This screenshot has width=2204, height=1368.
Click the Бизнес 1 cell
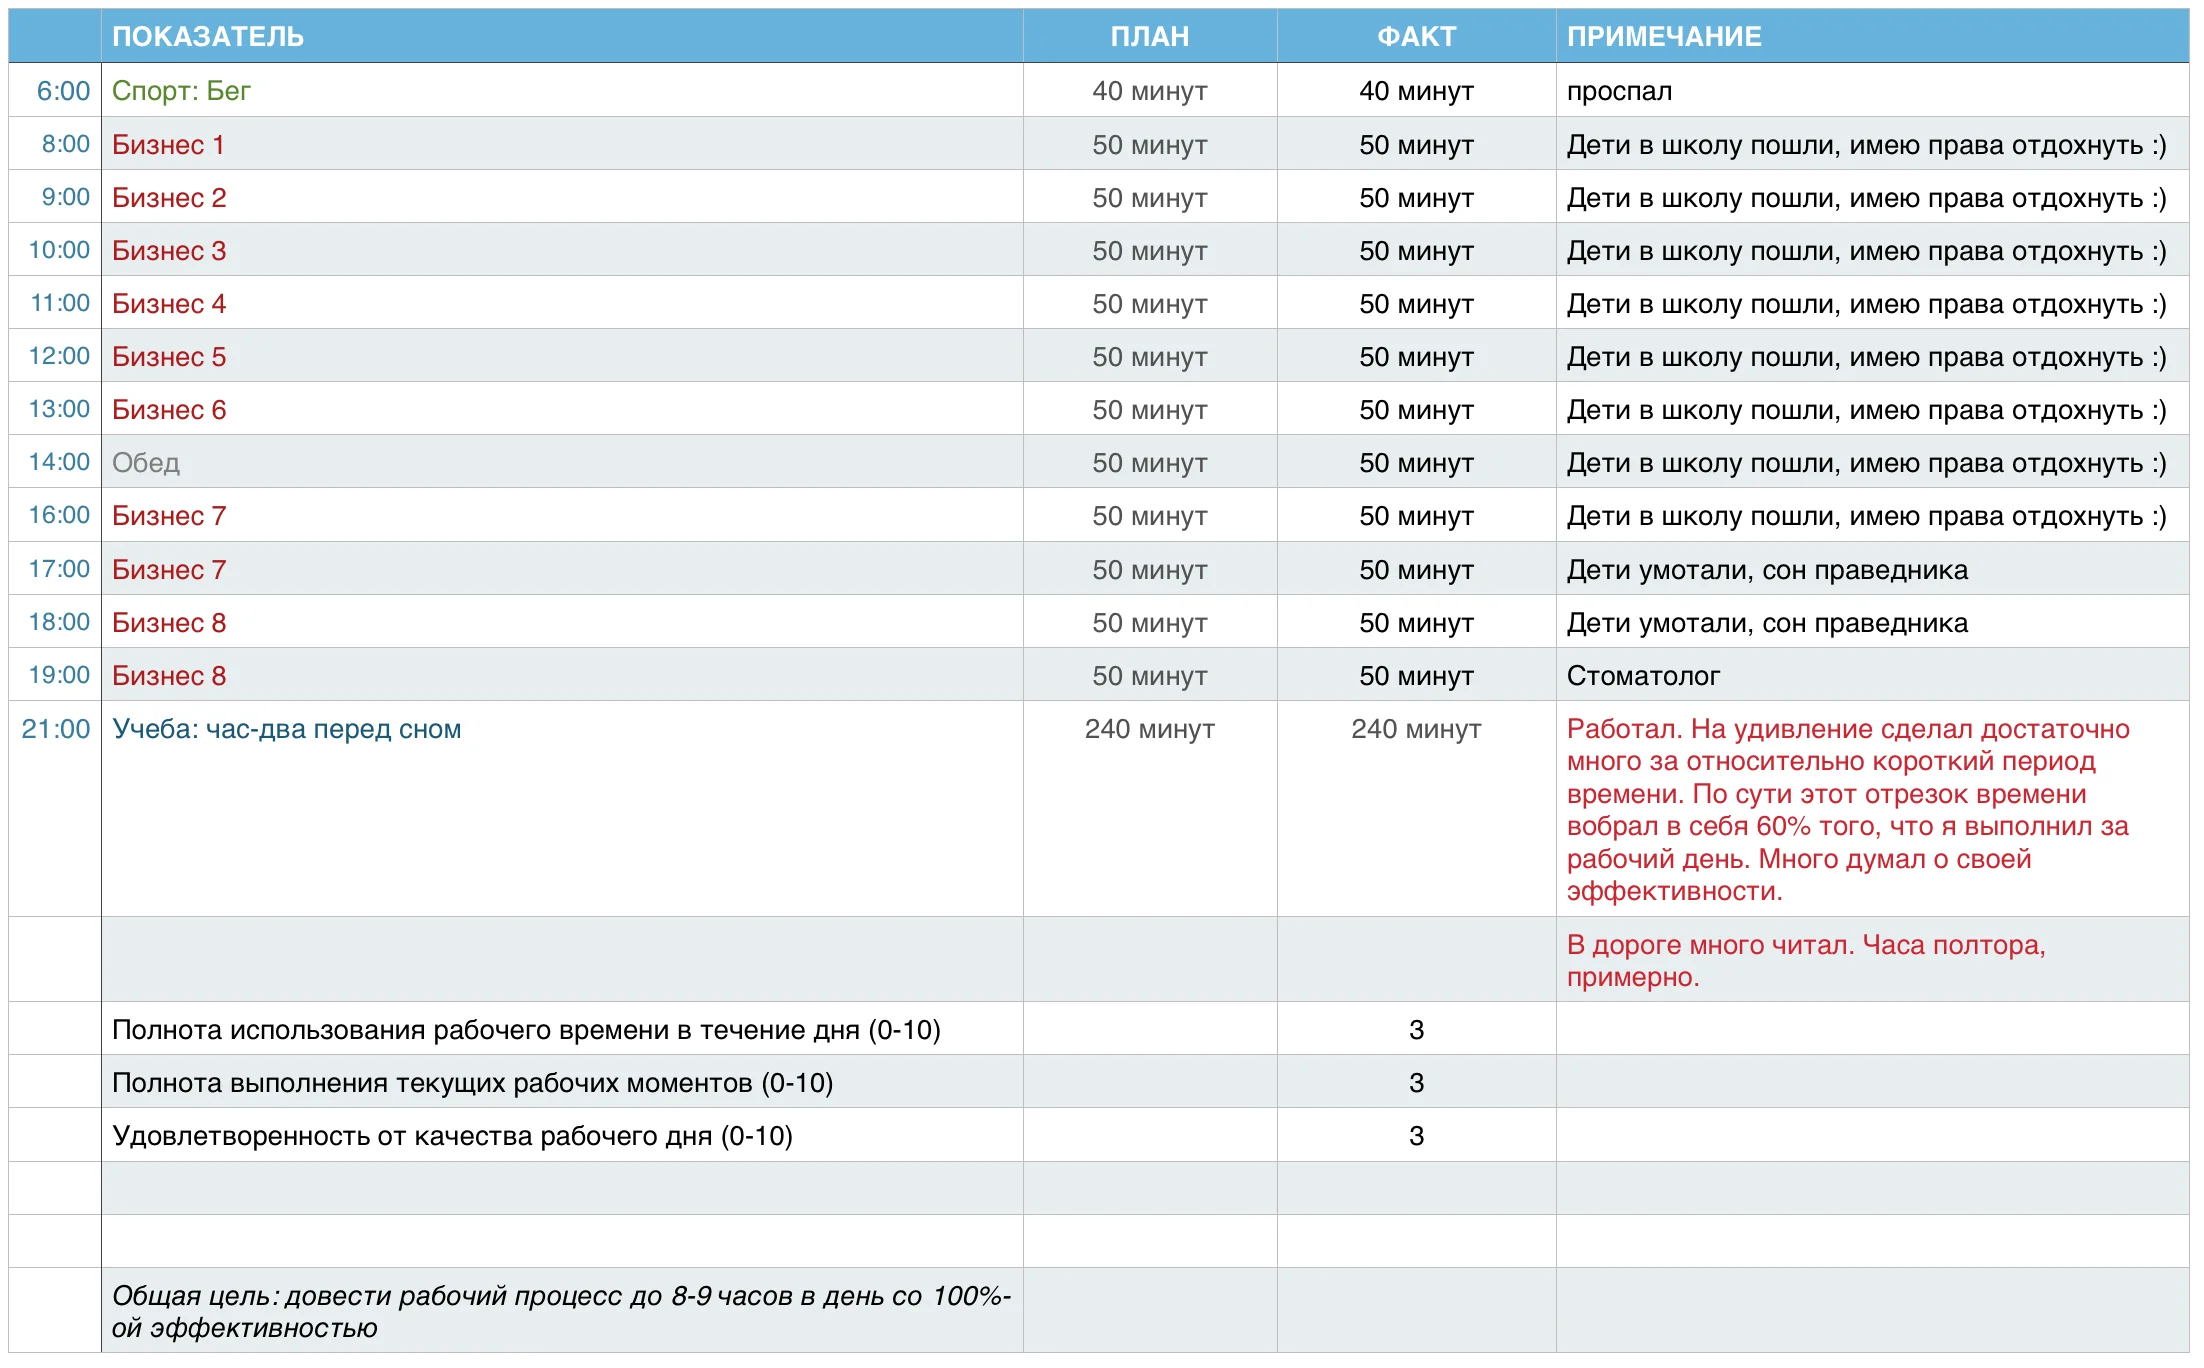168,145
